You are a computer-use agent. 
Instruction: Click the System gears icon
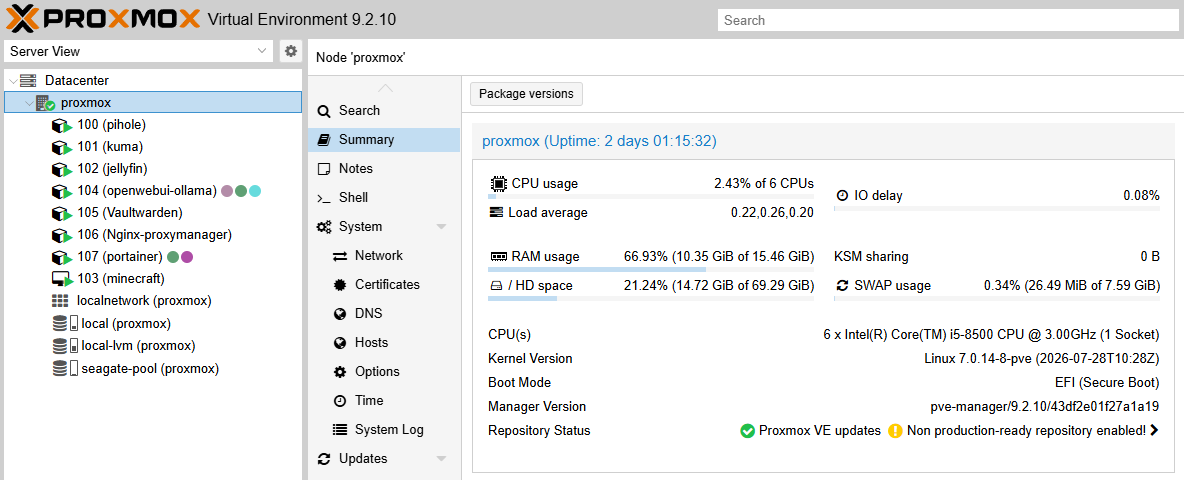click(325, 226)
